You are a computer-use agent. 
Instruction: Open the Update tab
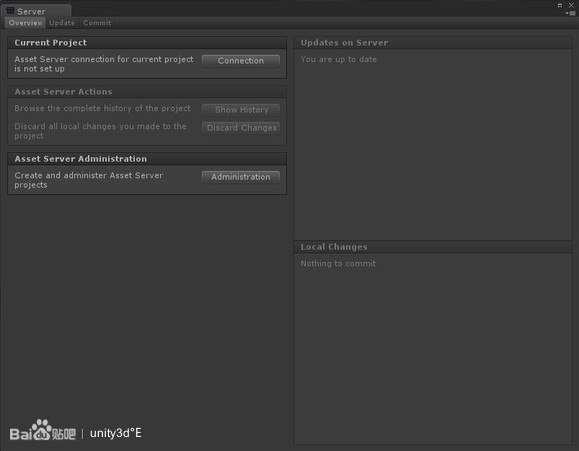[x=62, y=23]
